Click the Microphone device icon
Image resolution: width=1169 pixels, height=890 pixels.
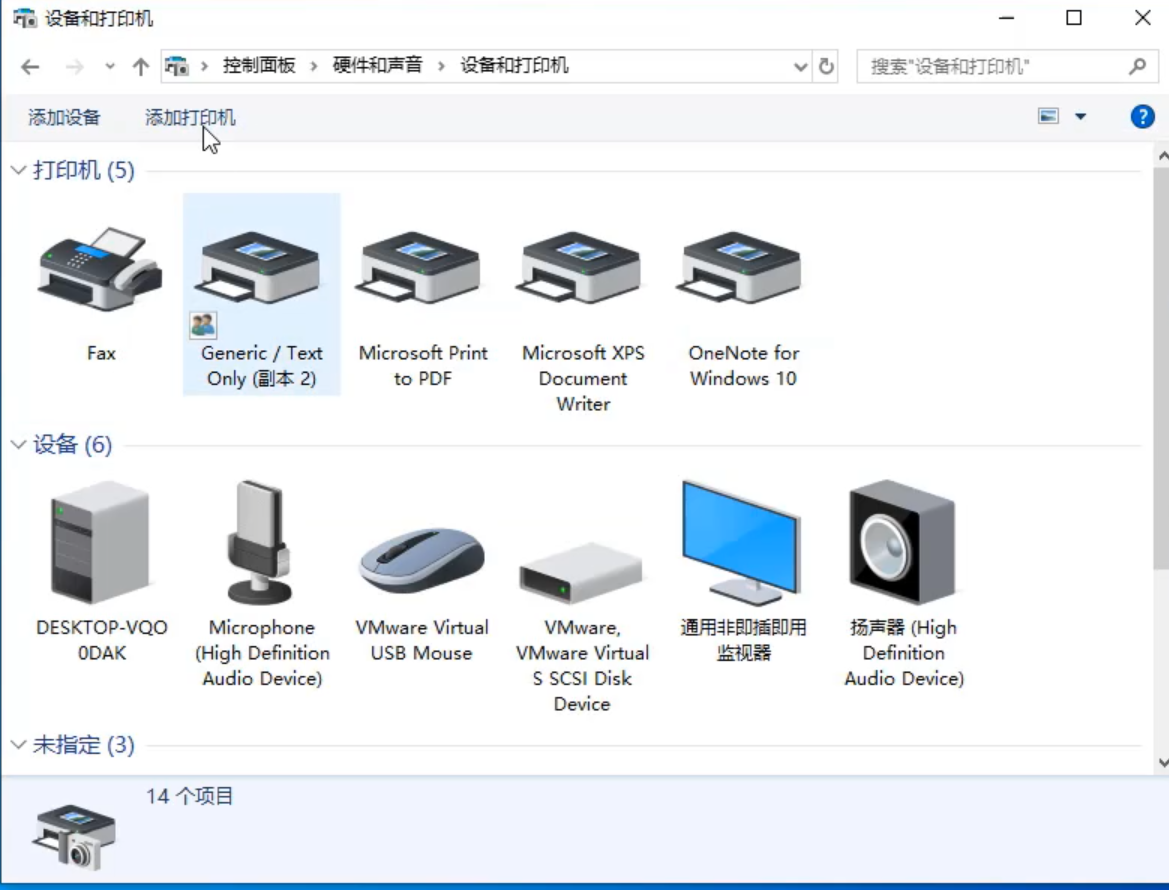[261, 545]
